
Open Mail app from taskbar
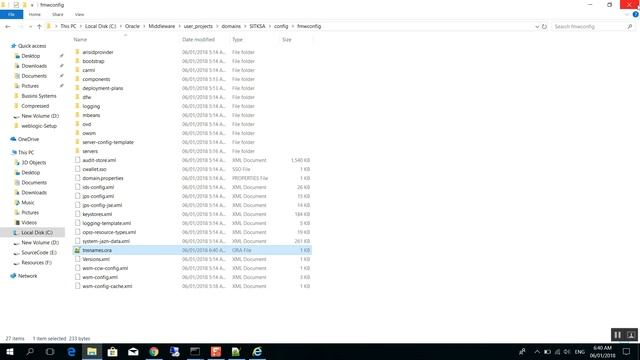click(x=133, y=351)
